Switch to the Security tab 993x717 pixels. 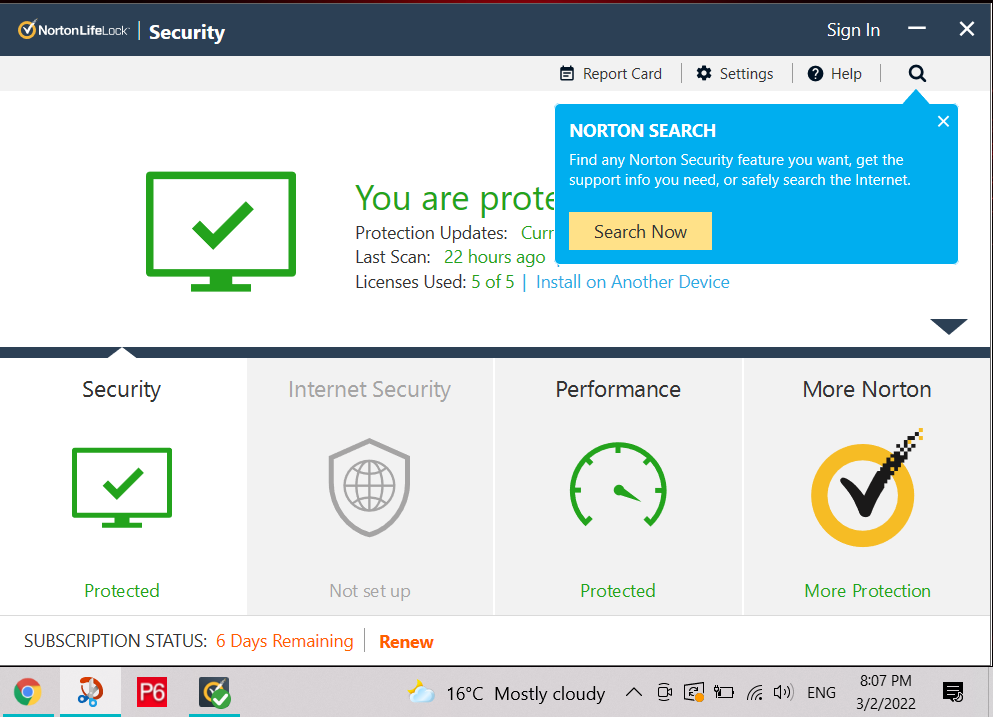pyautogui.click(x=122, y=389)
